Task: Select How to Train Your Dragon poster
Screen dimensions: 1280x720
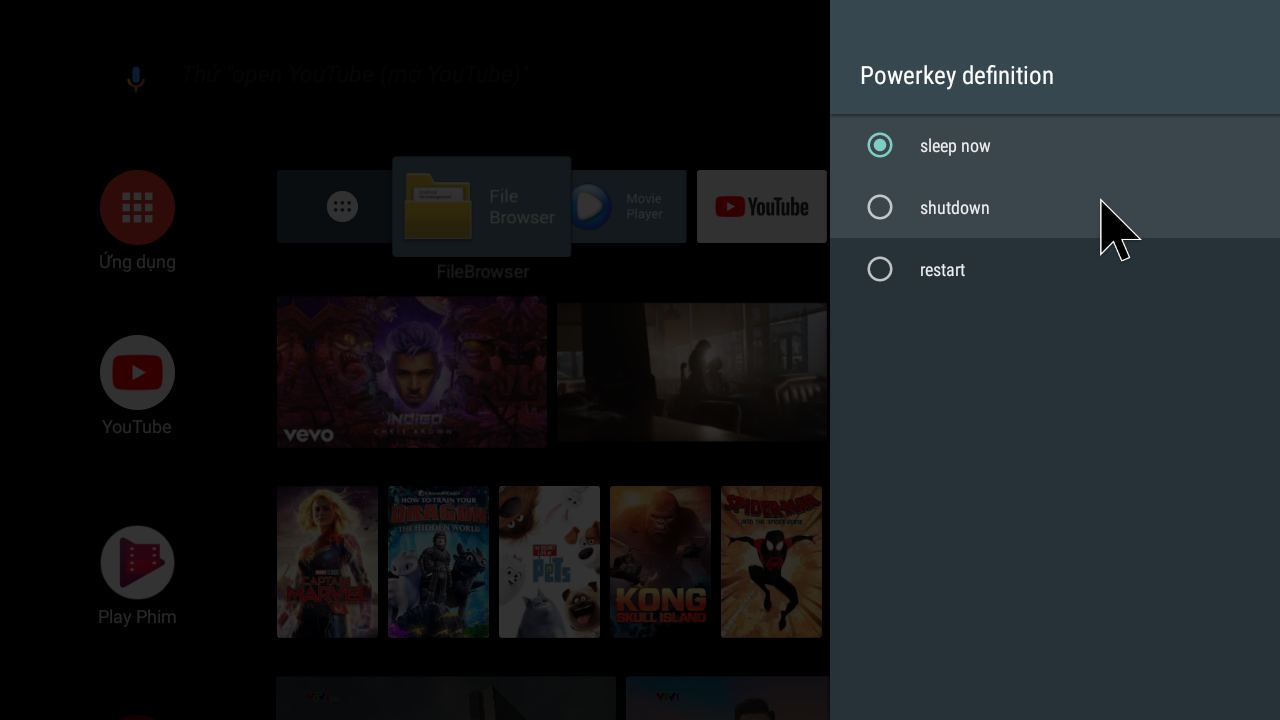Action: (x=438, y=562)
